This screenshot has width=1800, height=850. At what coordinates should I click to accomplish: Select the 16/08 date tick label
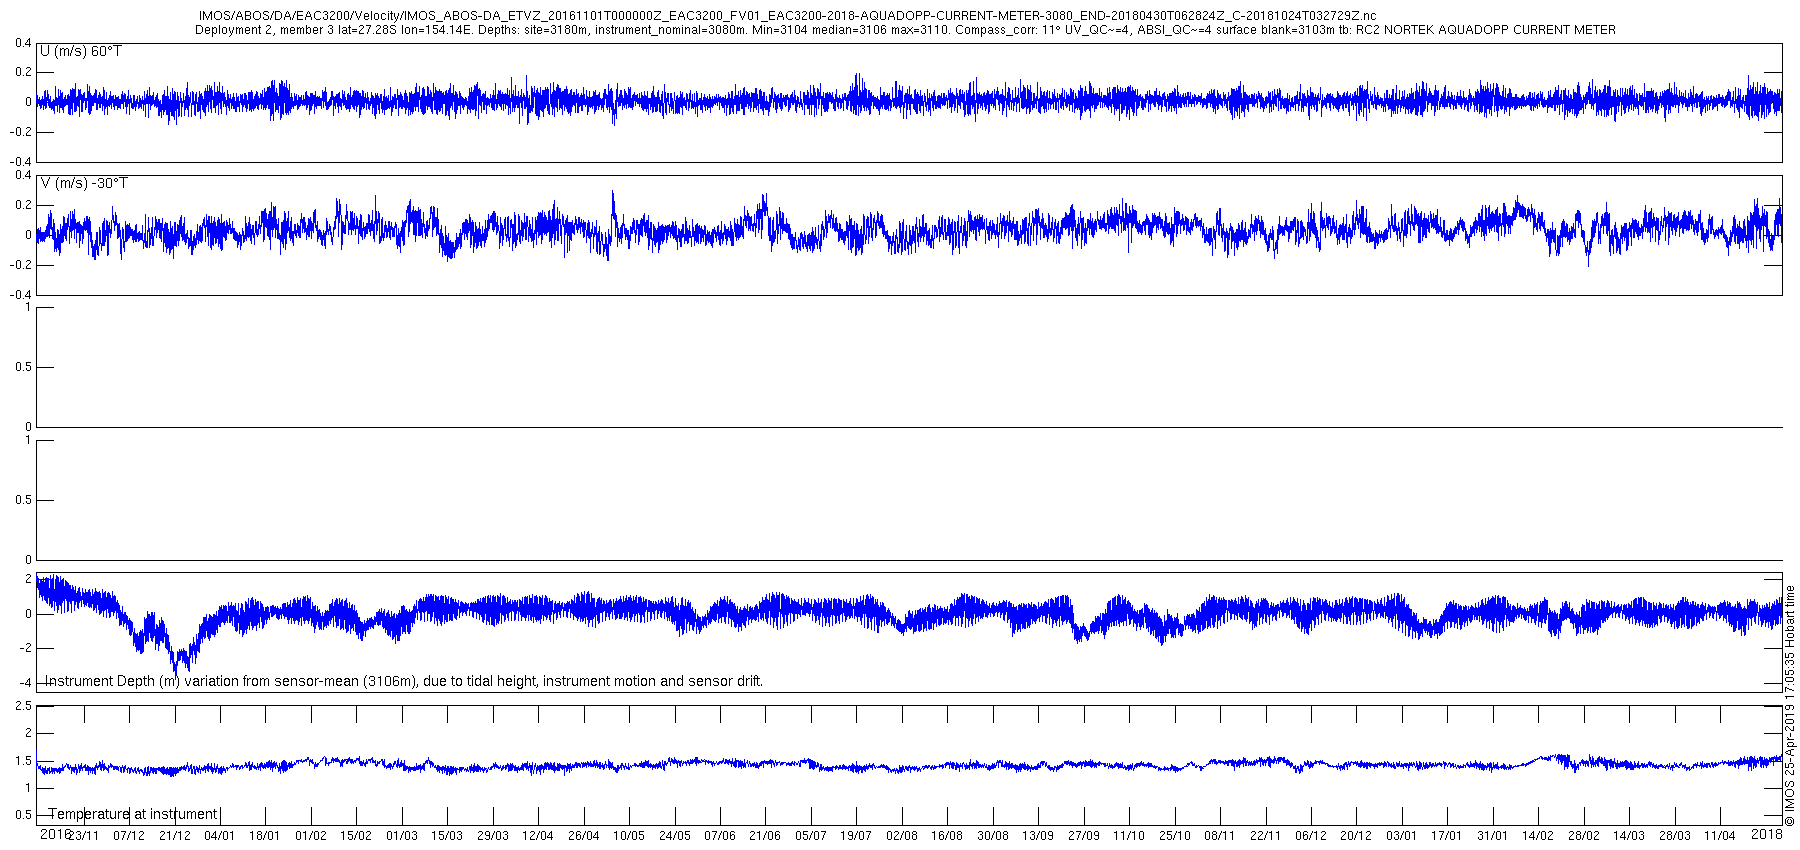point(947,836)
